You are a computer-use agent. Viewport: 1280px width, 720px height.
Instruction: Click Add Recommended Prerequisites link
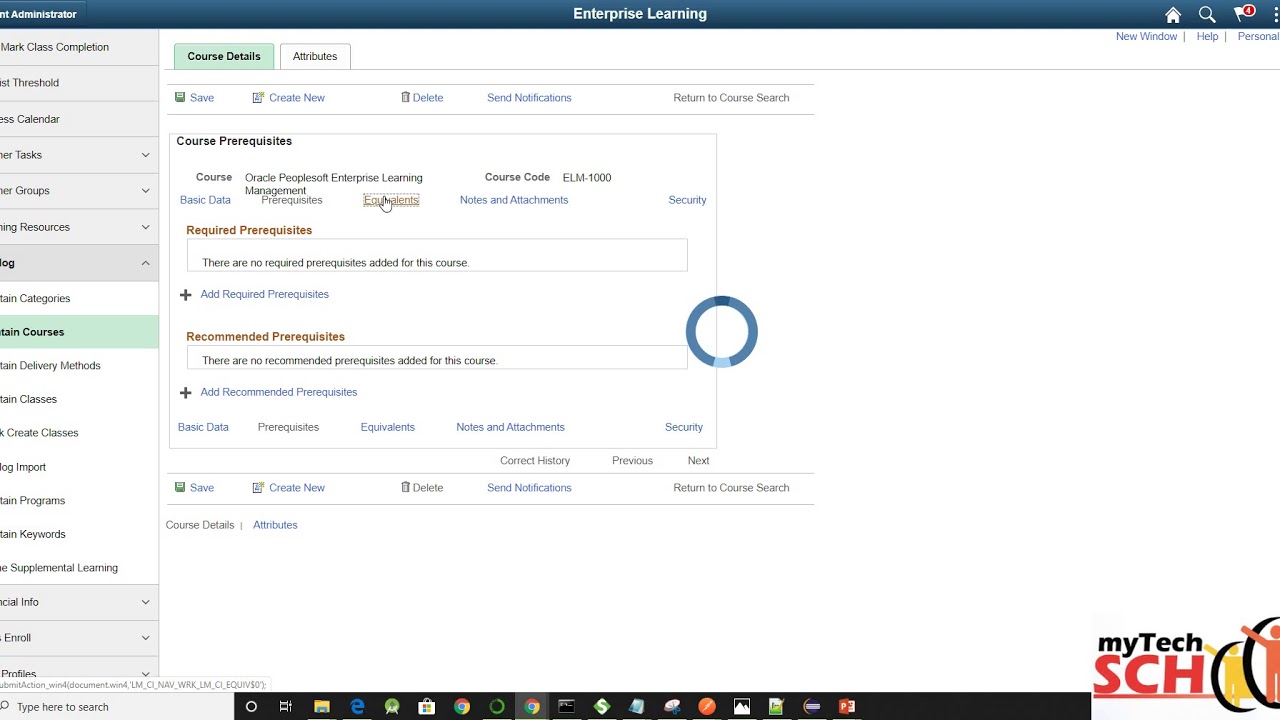coord(278,392)
